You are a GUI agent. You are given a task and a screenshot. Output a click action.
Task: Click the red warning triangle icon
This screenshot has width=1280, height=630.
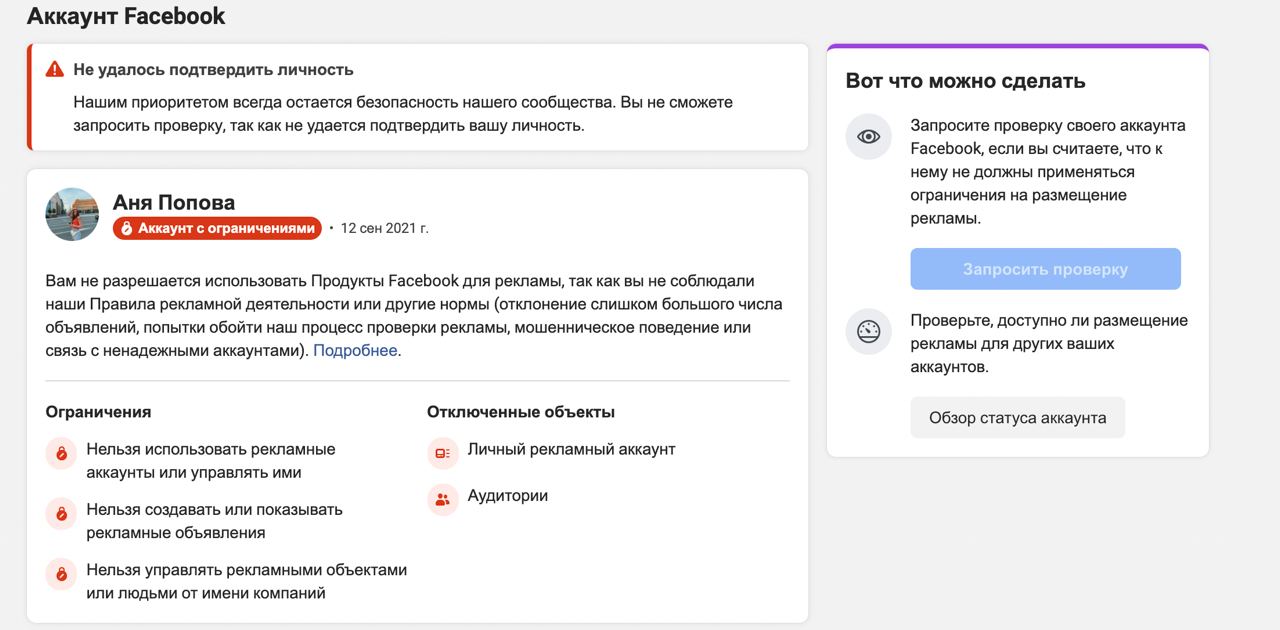[x=55, y=70]
